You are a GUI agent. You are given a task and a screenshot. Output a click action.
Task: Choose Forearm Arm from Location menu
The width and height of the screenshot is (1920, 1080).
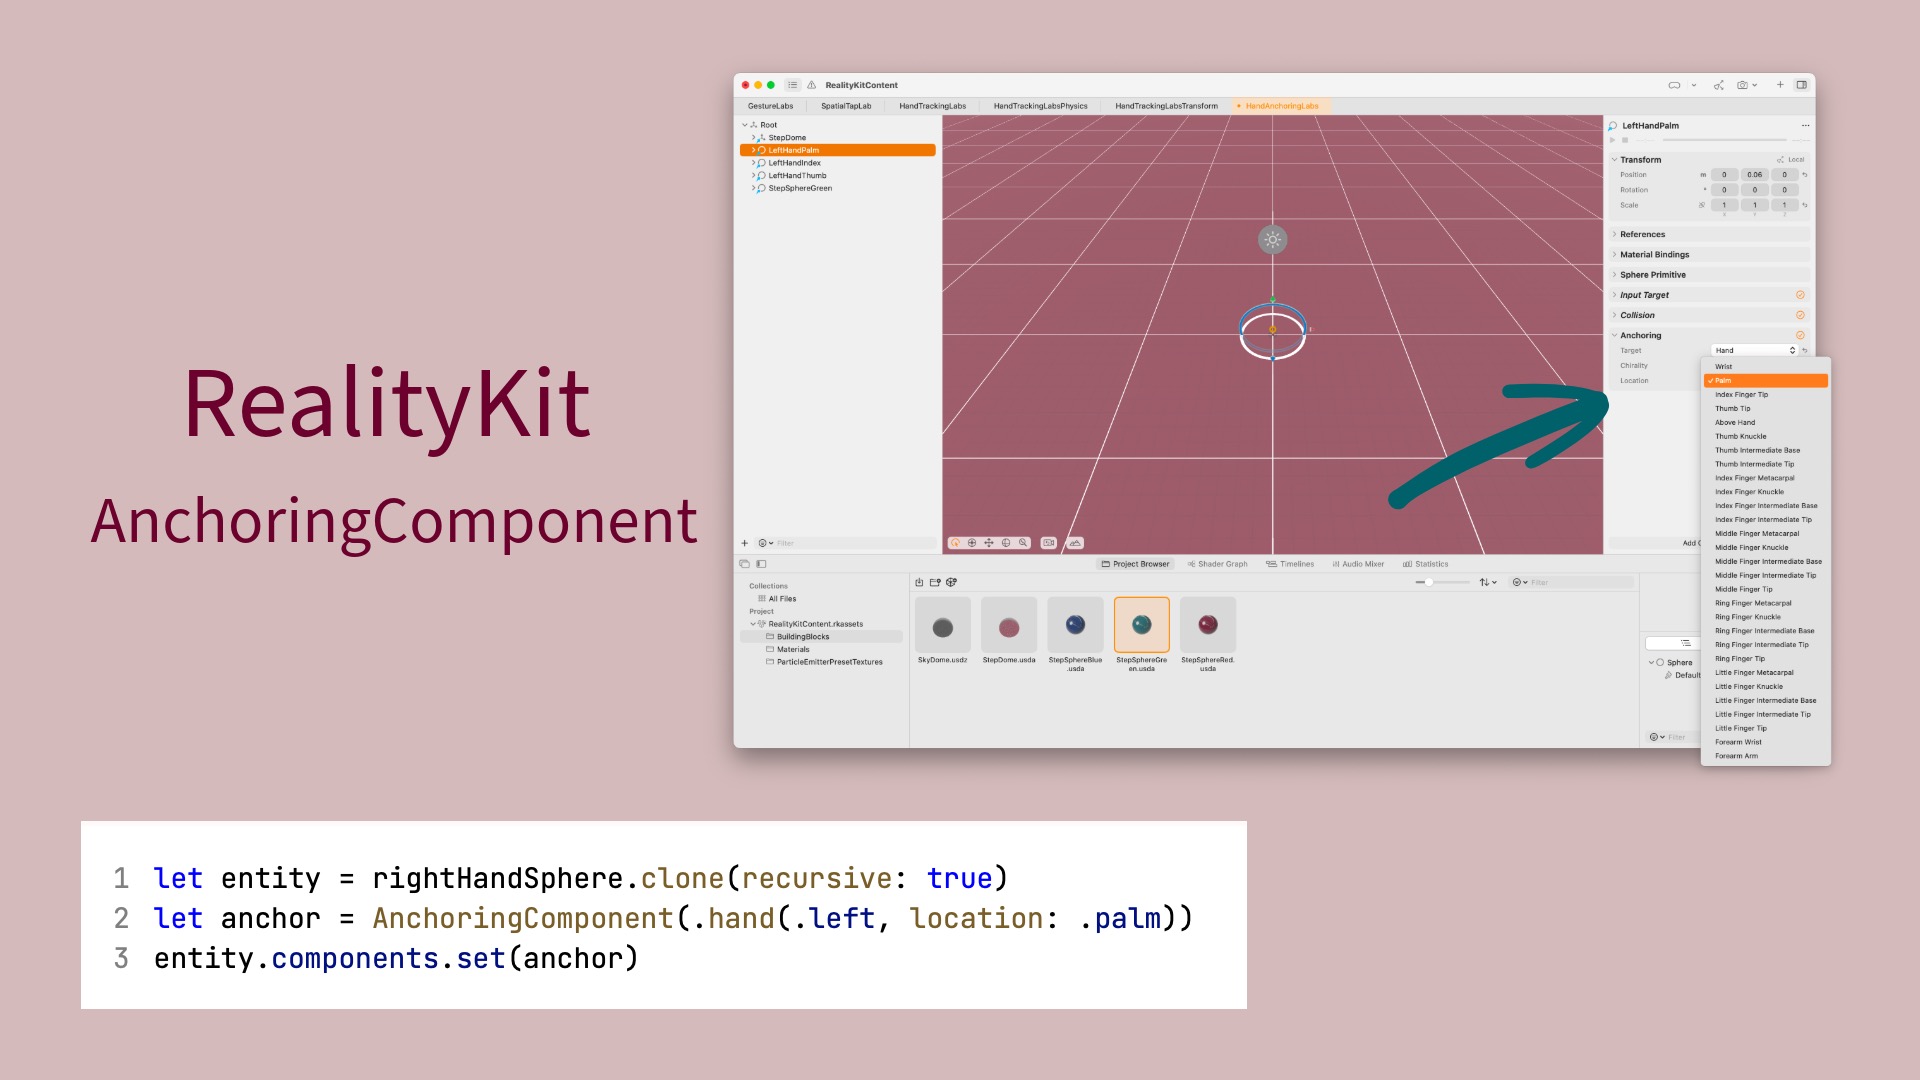(x=1766, y=756)
